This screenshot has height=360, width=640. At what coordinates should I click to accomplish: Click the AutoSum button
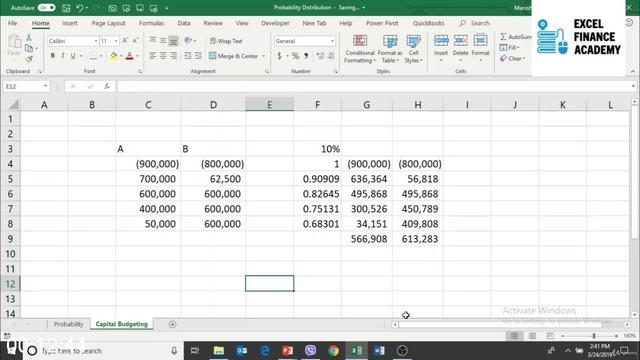(516, 37)
